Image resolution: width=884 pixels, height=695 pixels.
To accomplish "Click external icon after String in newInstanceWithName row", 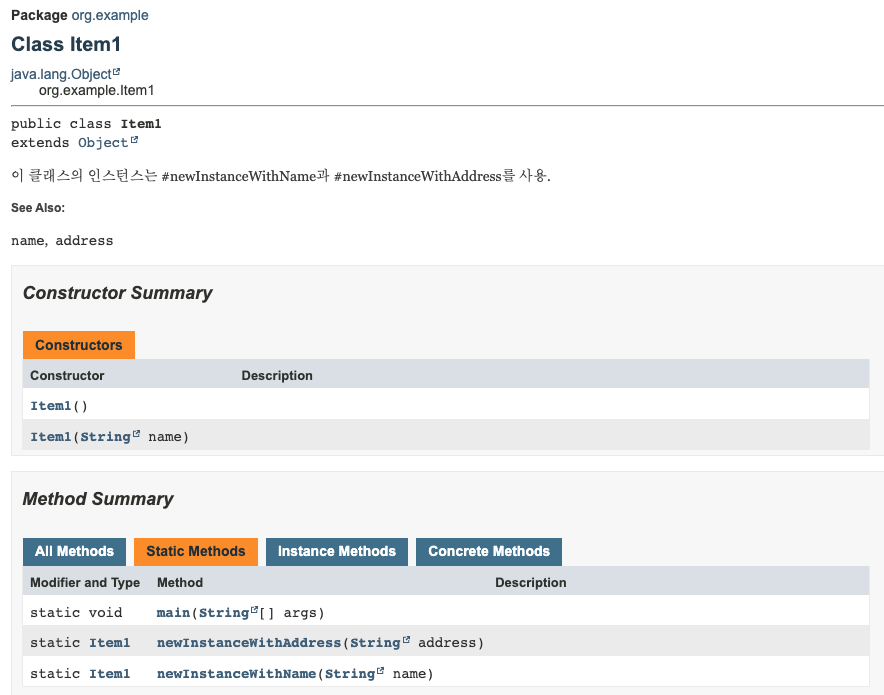I will [x=381, y=671].
